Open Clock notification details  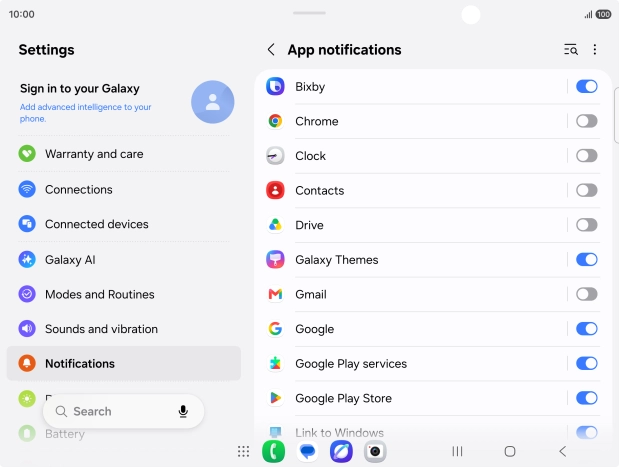pos(411,156)
